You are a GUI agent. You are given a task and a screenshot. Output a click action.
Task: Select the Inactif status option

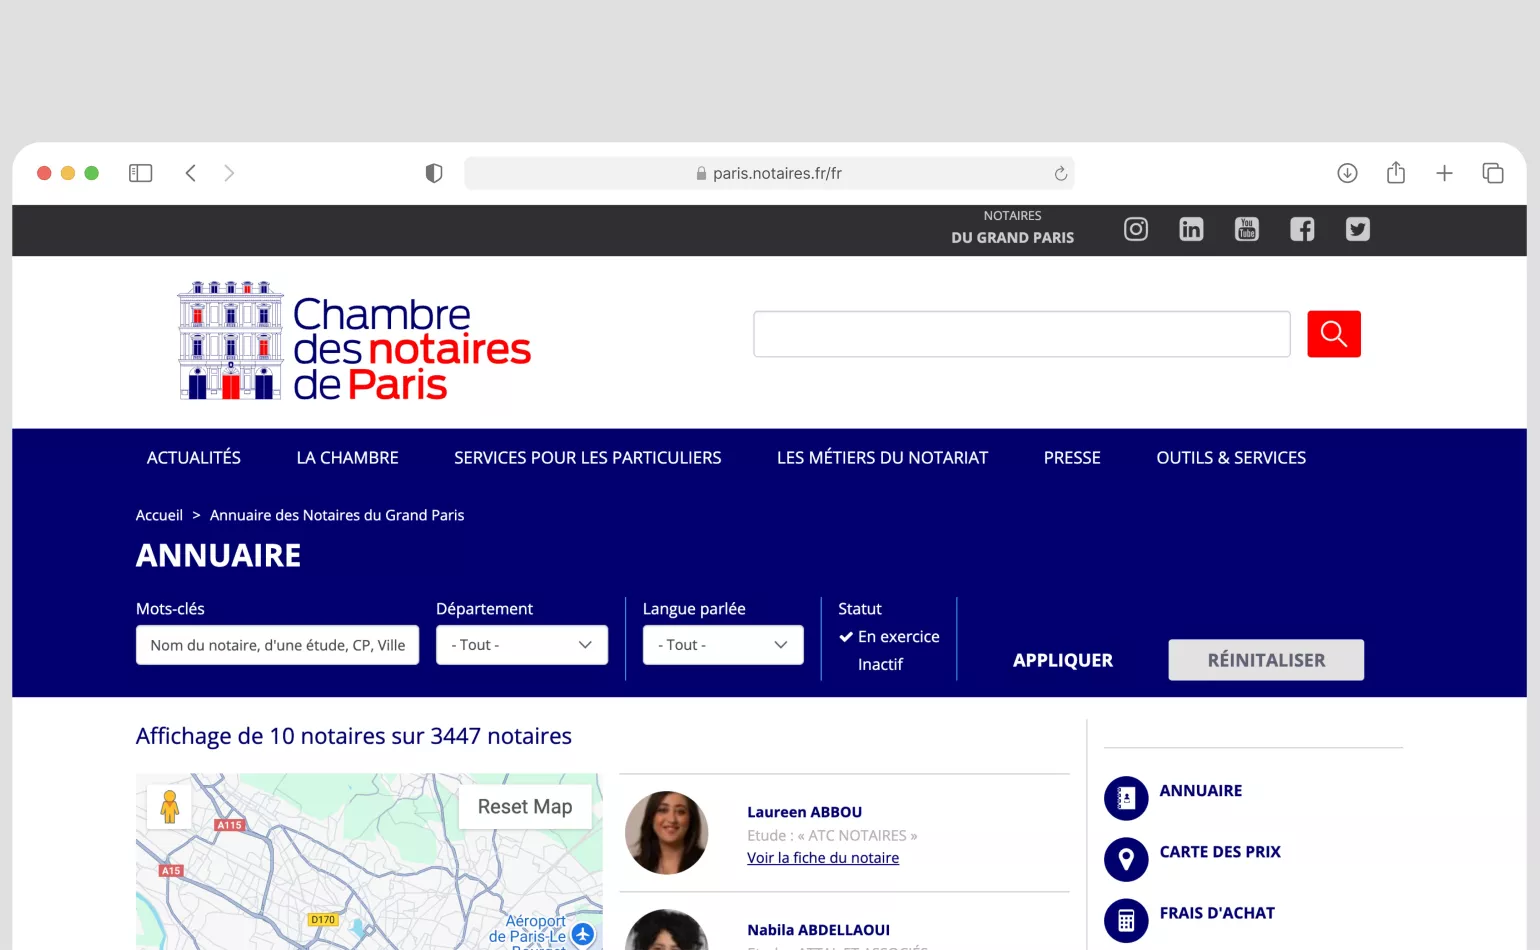[880, 664]
